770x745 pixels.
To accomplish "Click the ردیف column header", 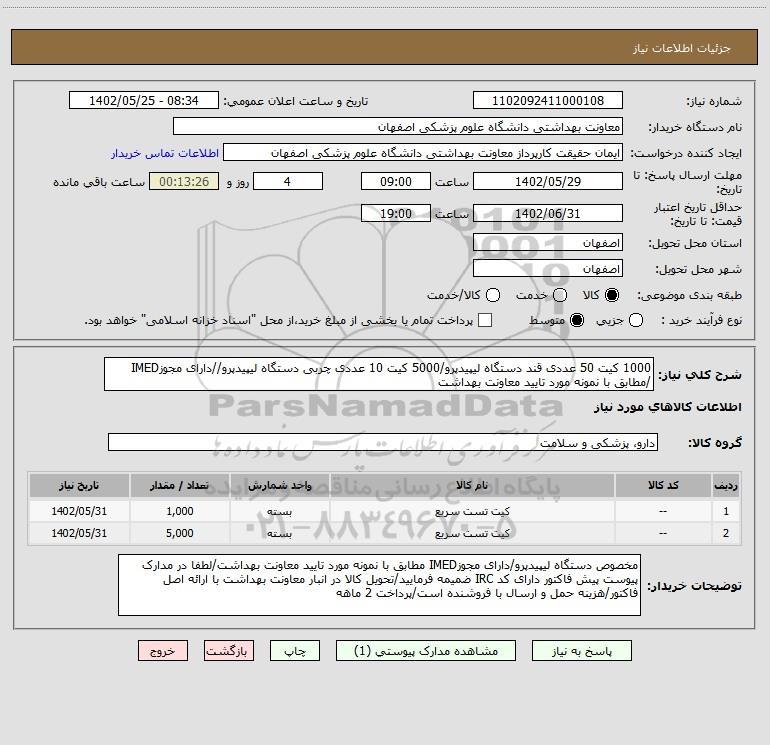I will 726,486.
